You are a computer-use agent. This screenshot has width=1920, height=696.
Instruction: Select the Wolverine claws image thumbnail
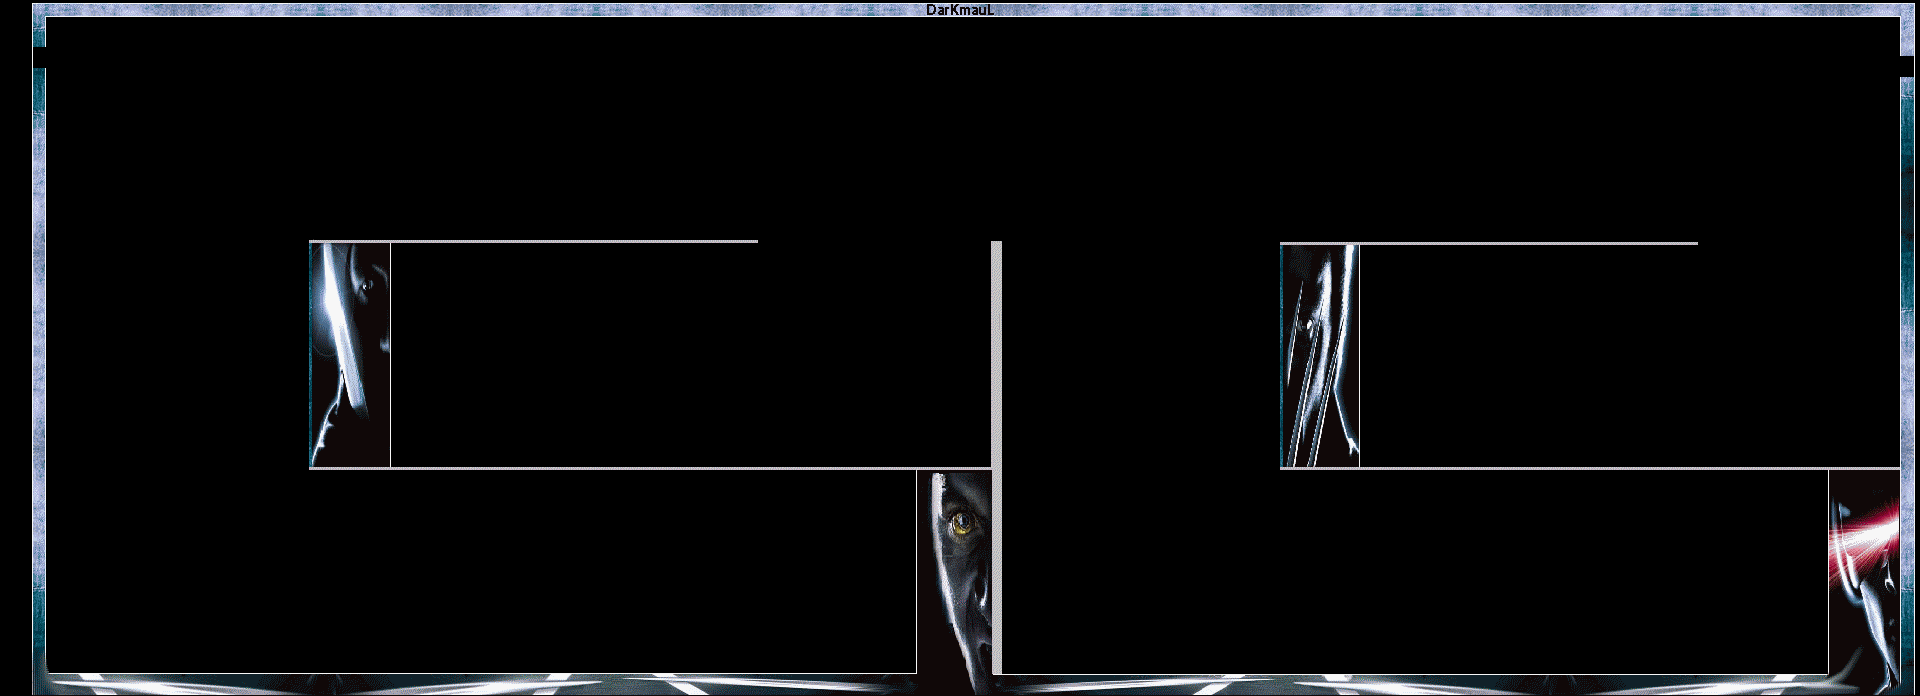pos(1319,356)
